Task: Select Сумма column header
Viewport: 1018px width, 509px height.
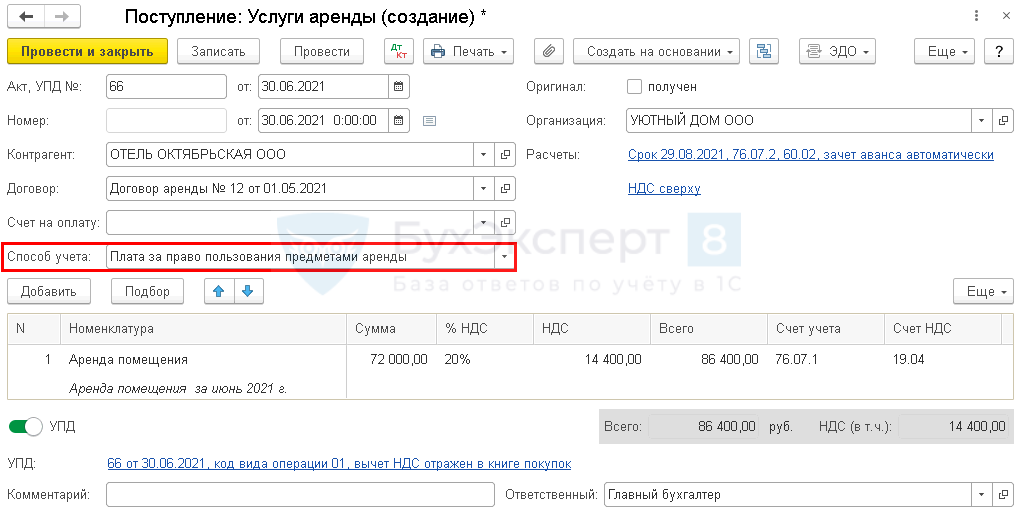Action: coord(391,329)
